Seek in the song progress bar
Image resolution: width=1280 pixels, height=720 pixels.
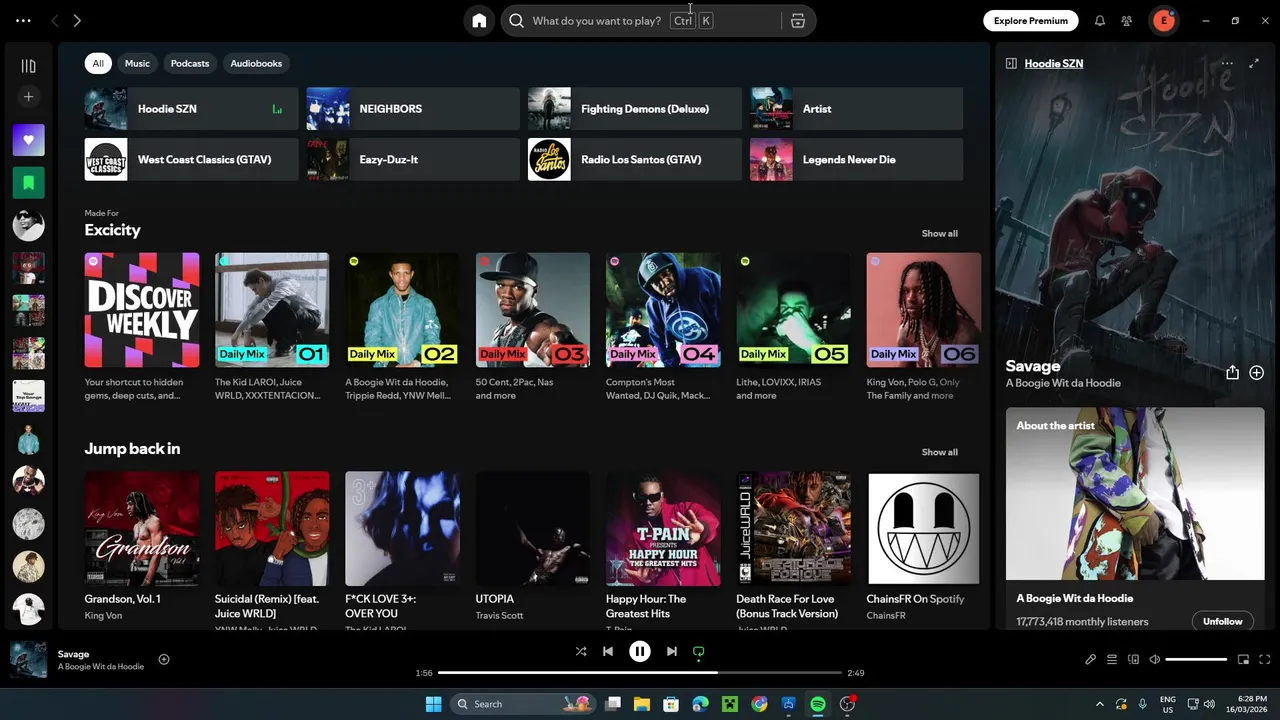640,673
